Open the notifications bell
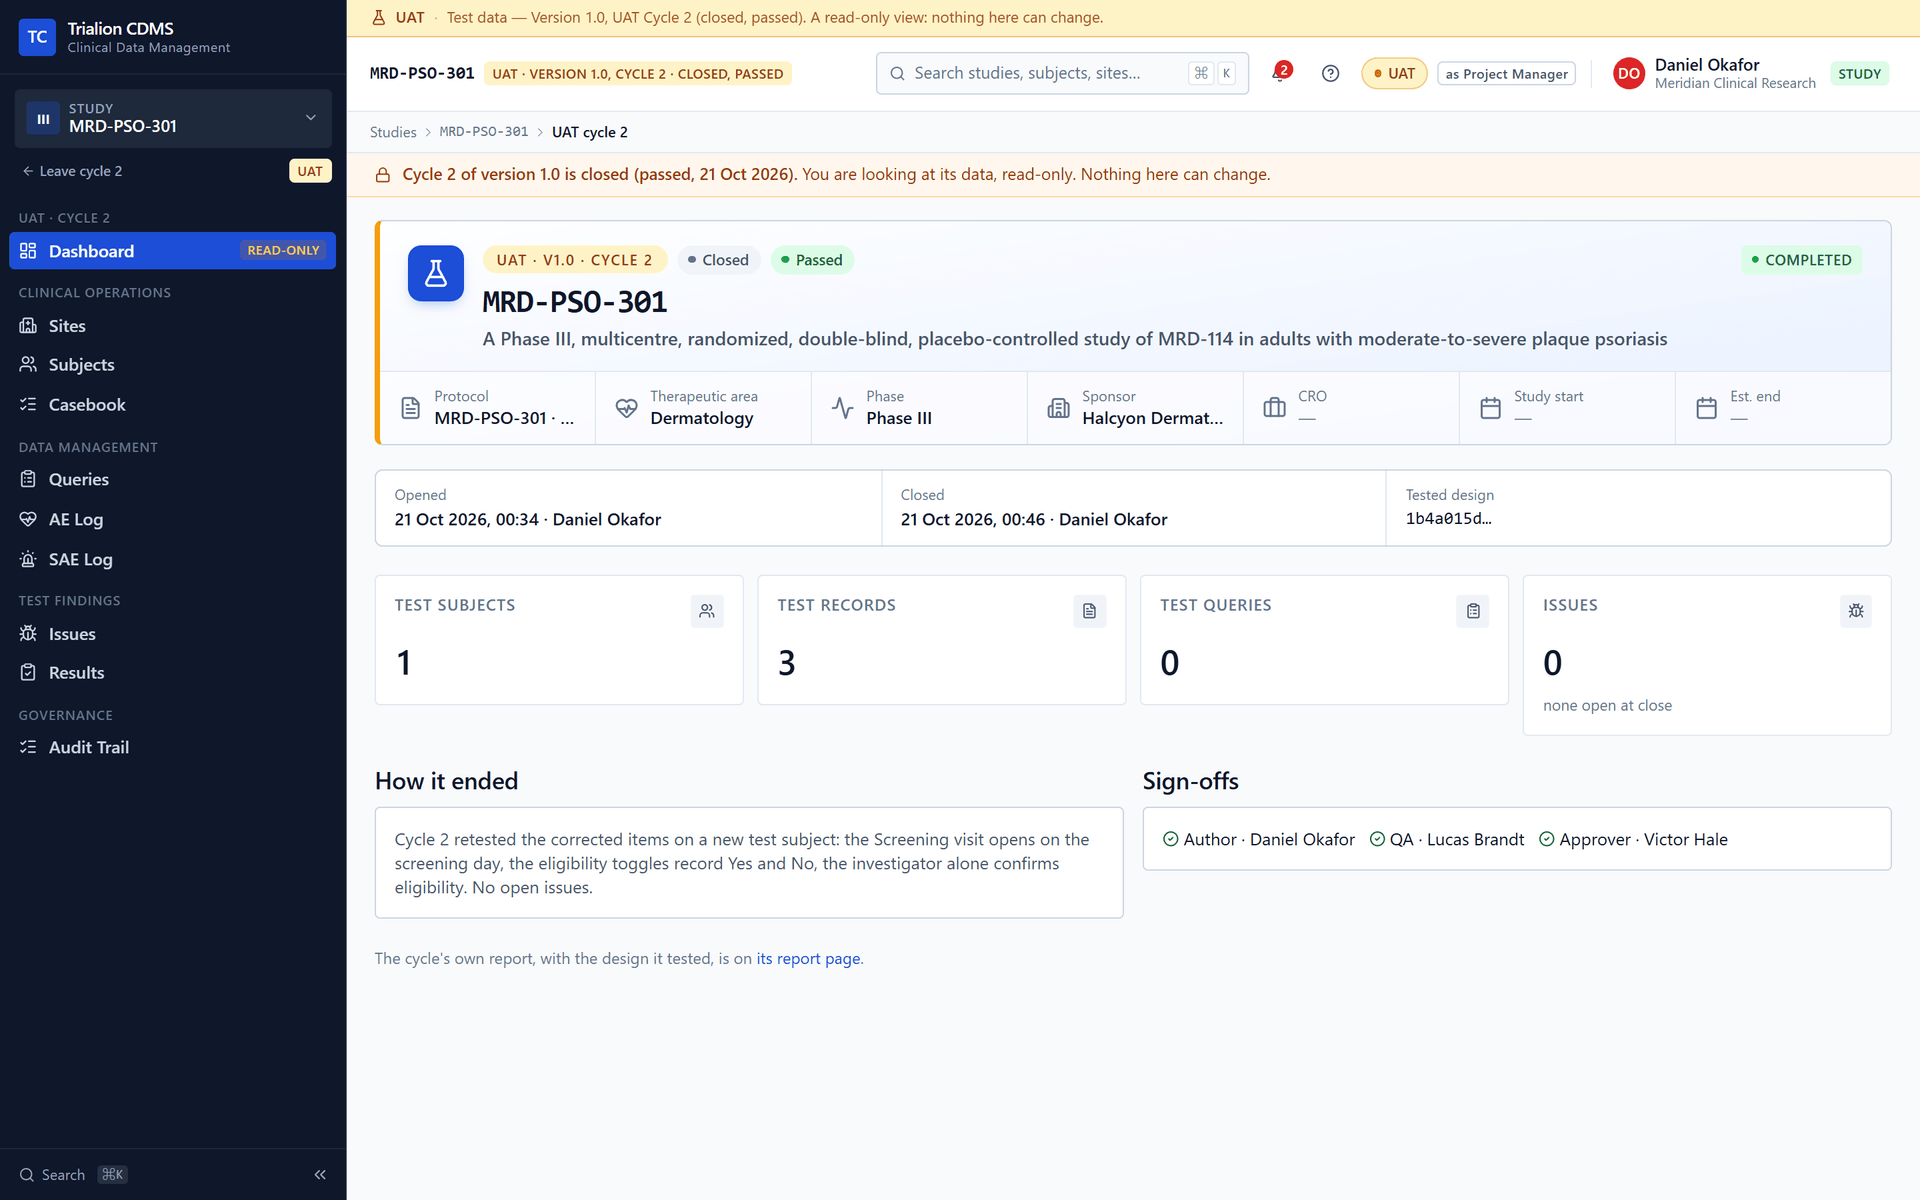1920x1200 pixels. click(x=1280, y=73)
